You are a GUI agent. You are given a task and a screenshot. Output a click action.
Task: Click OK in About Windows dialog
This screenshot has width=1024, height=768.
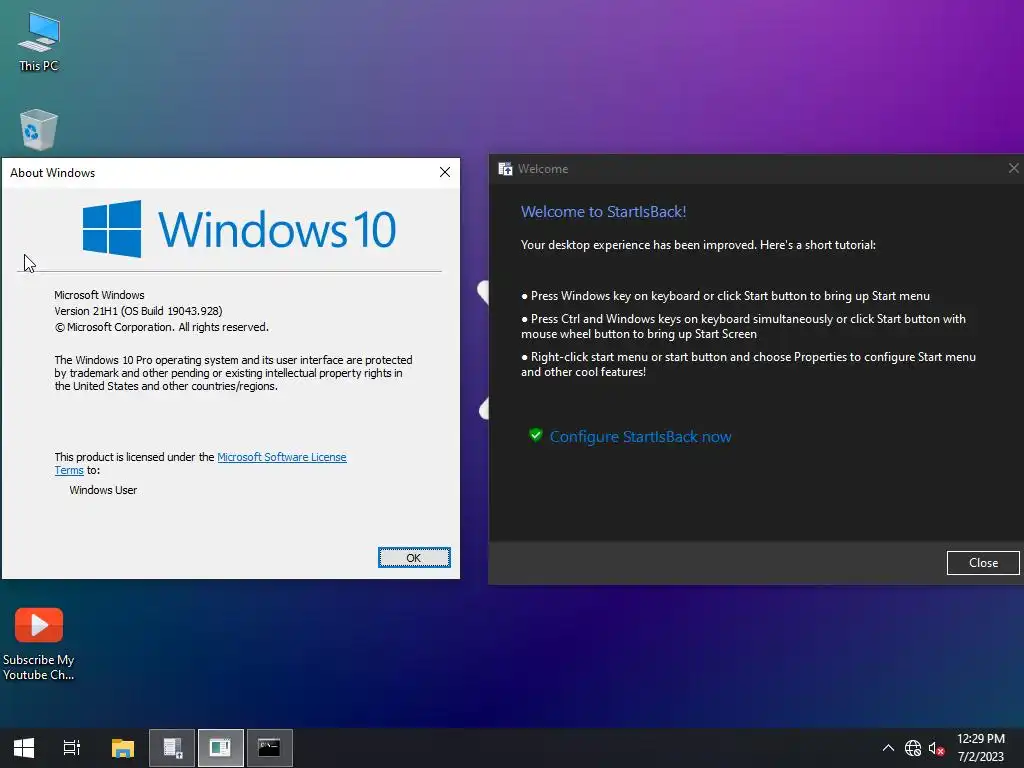(414, 558)
